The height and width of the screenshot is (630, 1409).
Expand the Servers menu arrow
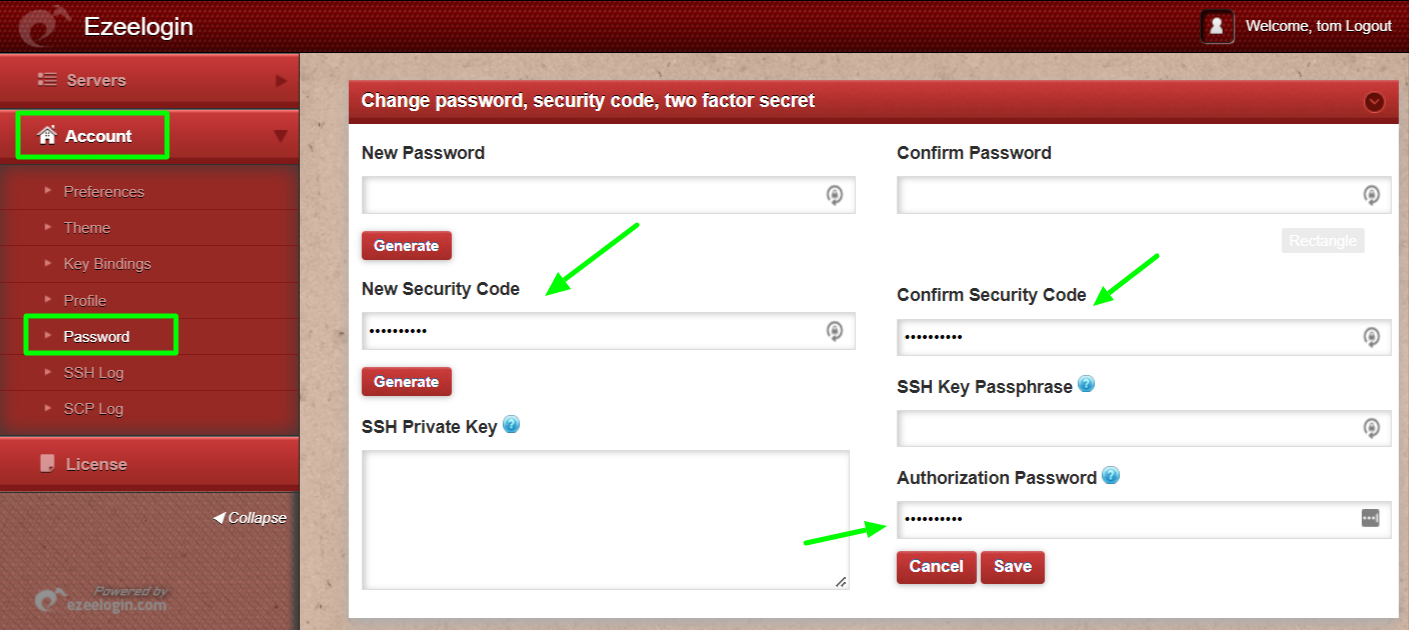[281, 80]
